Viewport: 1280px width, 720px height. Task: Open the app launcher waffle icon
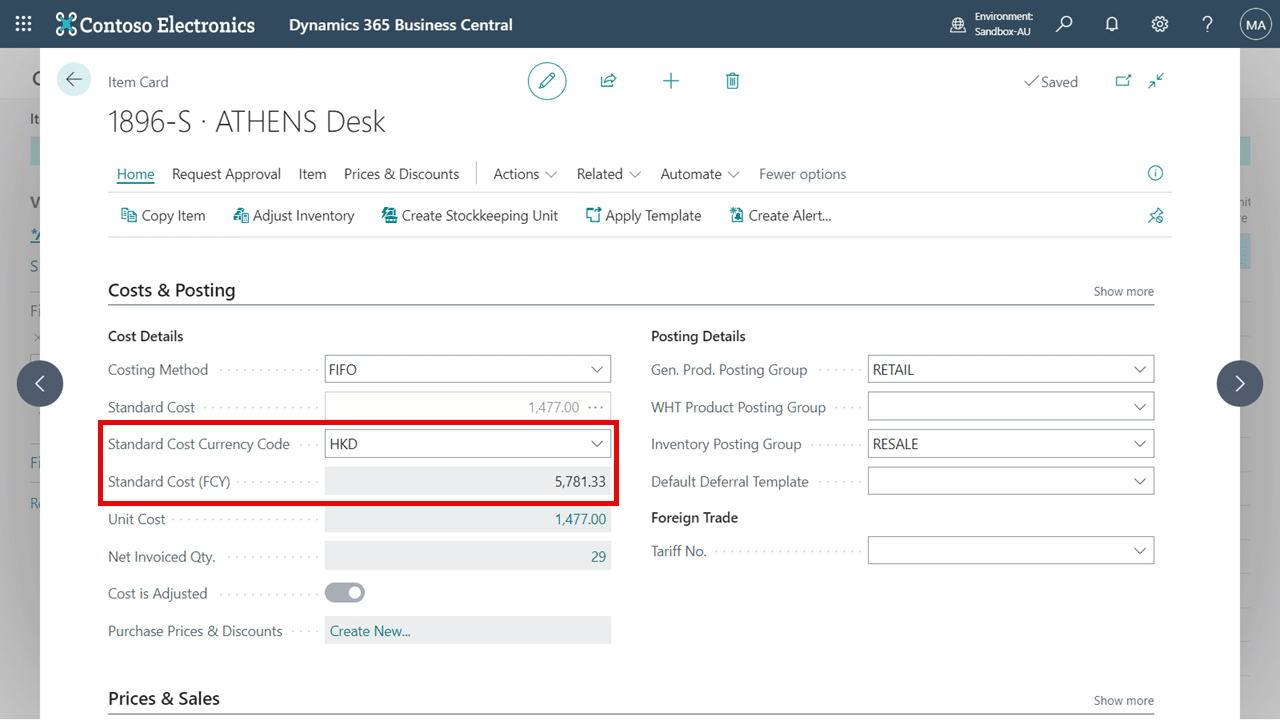[23, 24]
